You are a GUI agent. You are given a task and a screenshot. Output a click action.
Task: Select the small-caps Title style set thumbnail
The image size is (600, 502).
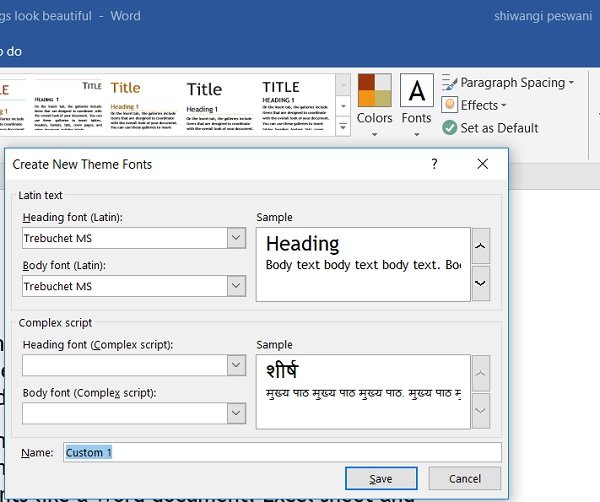(68, 105)
